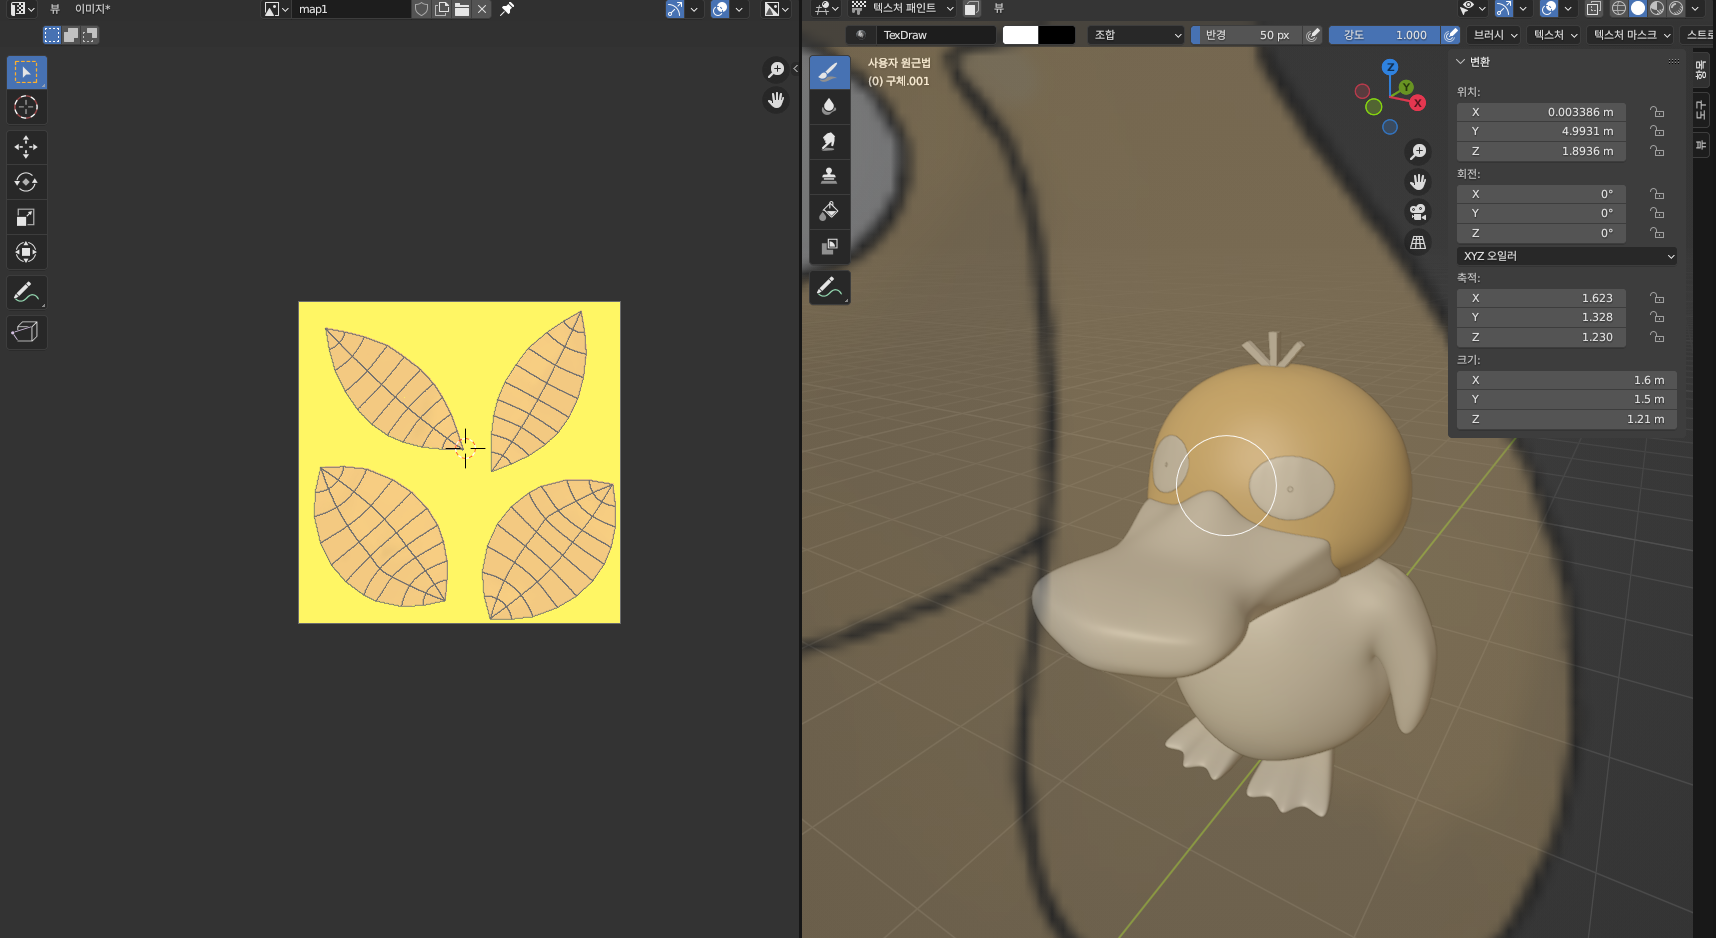
Task: Open the image browse dropdown beside map1
Action: (x=277, y=9)
